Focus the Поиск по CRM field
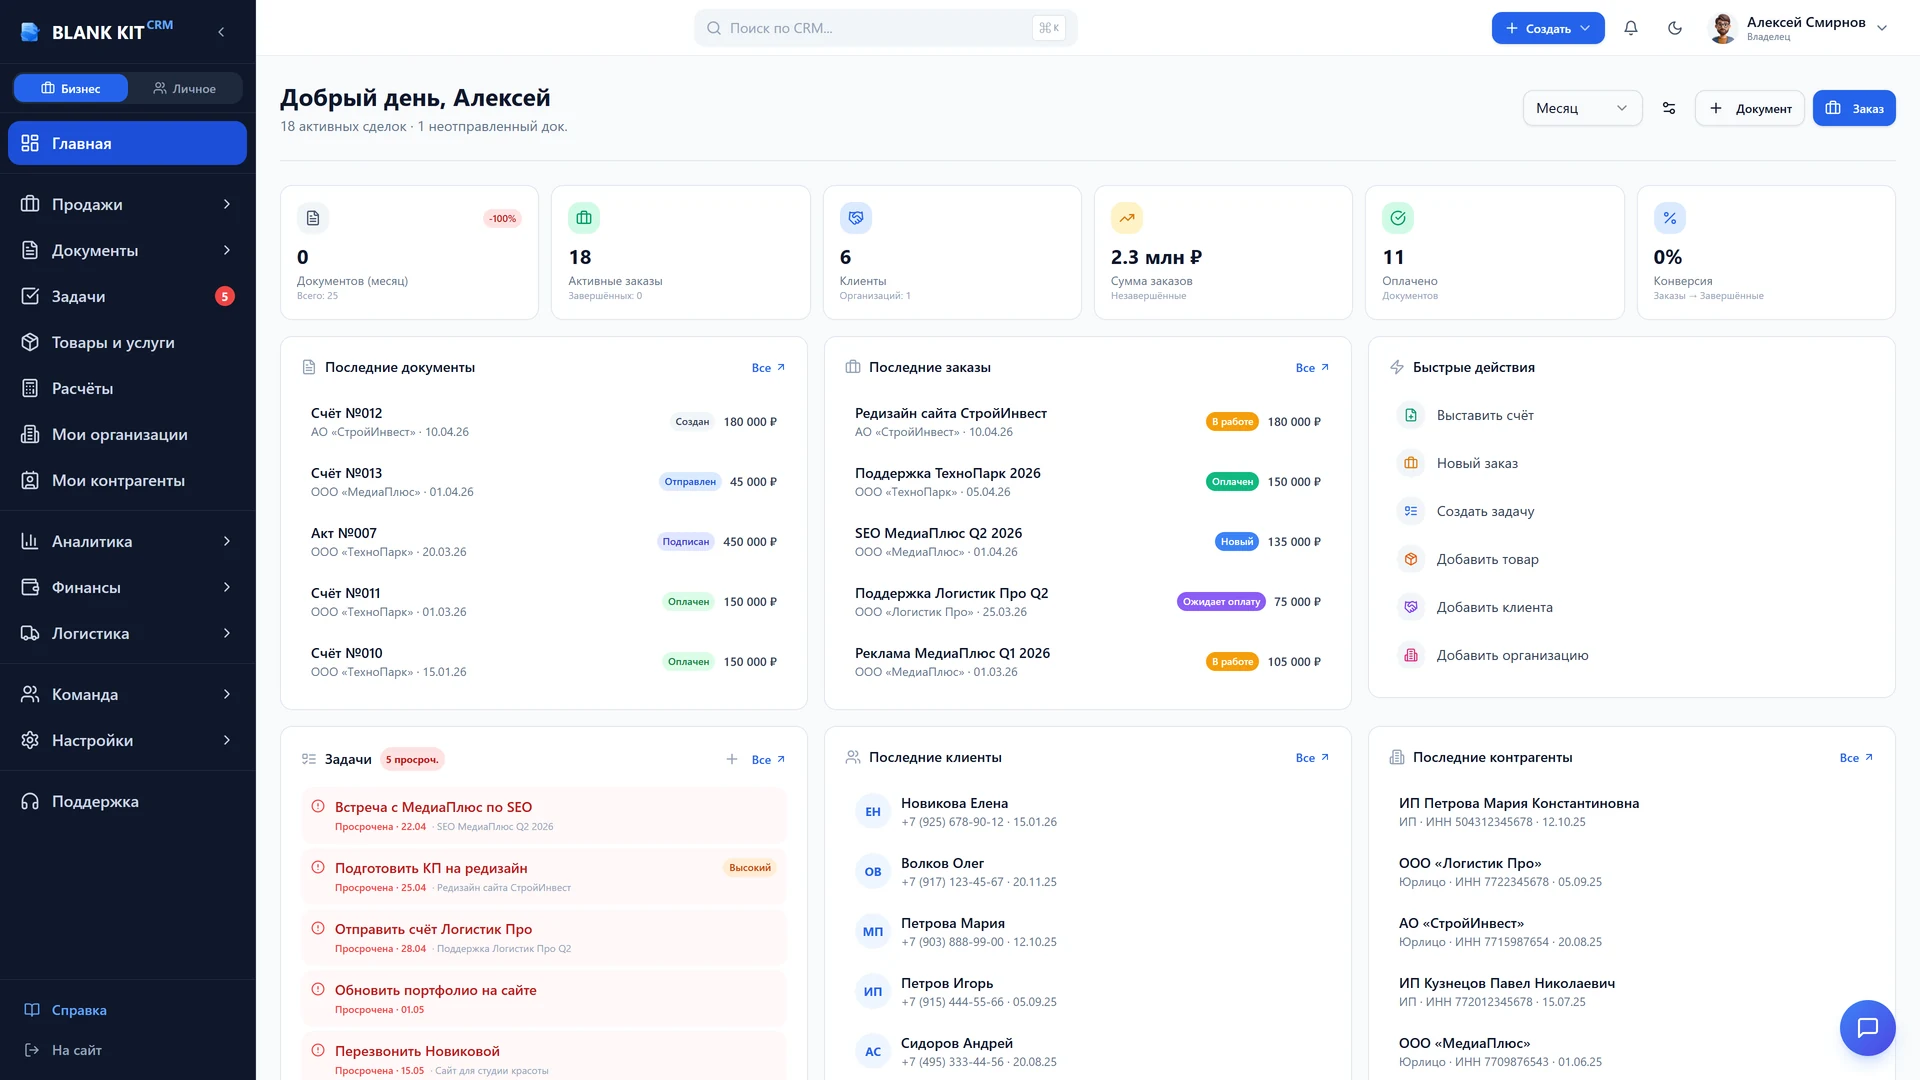Viewport: 1920px width, 1080px height. click(885, 28)
